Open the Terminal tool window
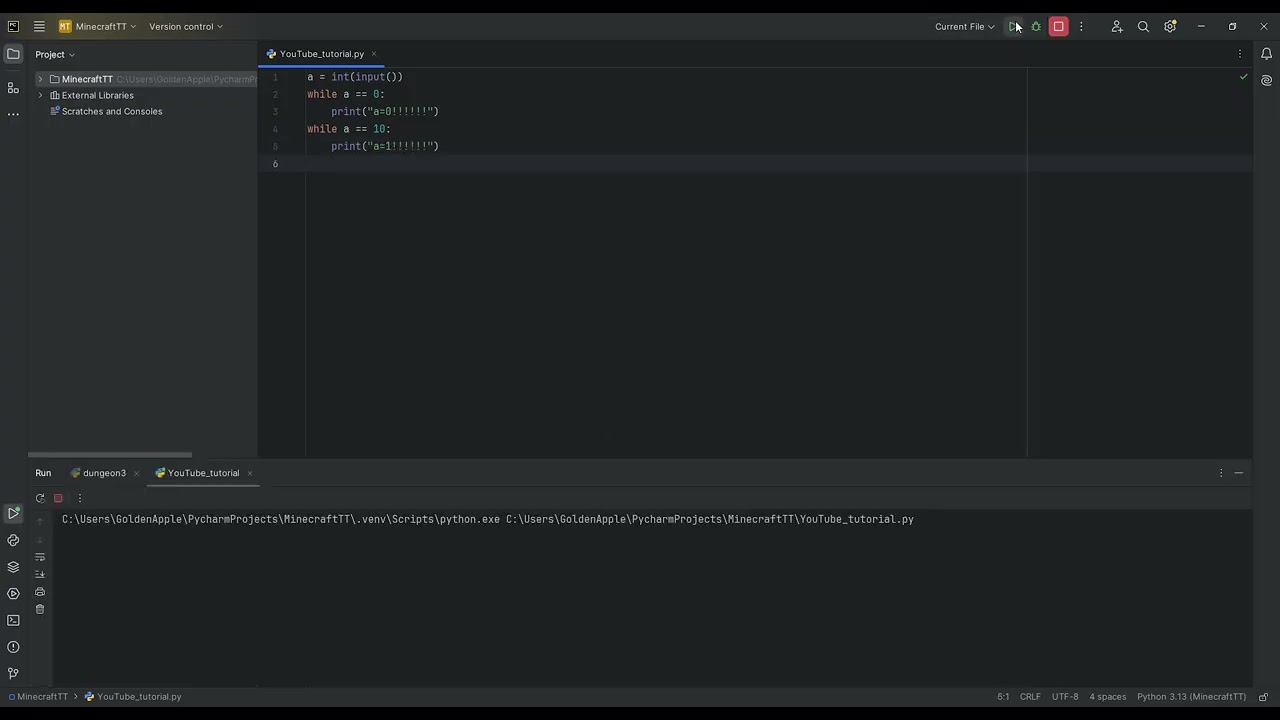This screenshot has width=1280, height=720. point(13,620)
